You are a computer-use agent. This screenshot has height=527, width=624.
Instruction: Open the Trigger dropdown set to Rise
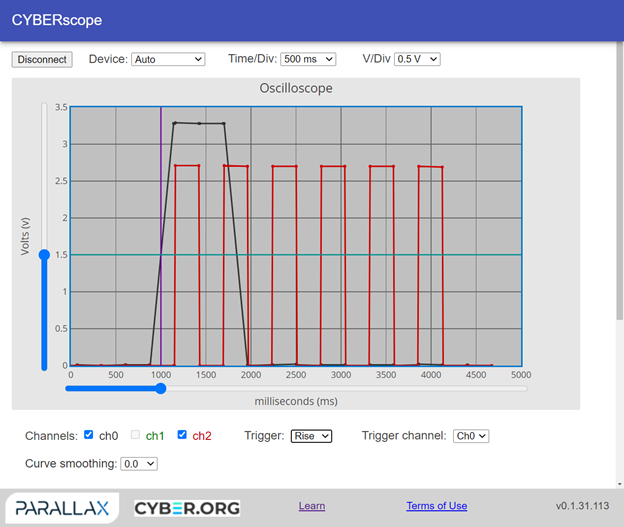point(311,436)
